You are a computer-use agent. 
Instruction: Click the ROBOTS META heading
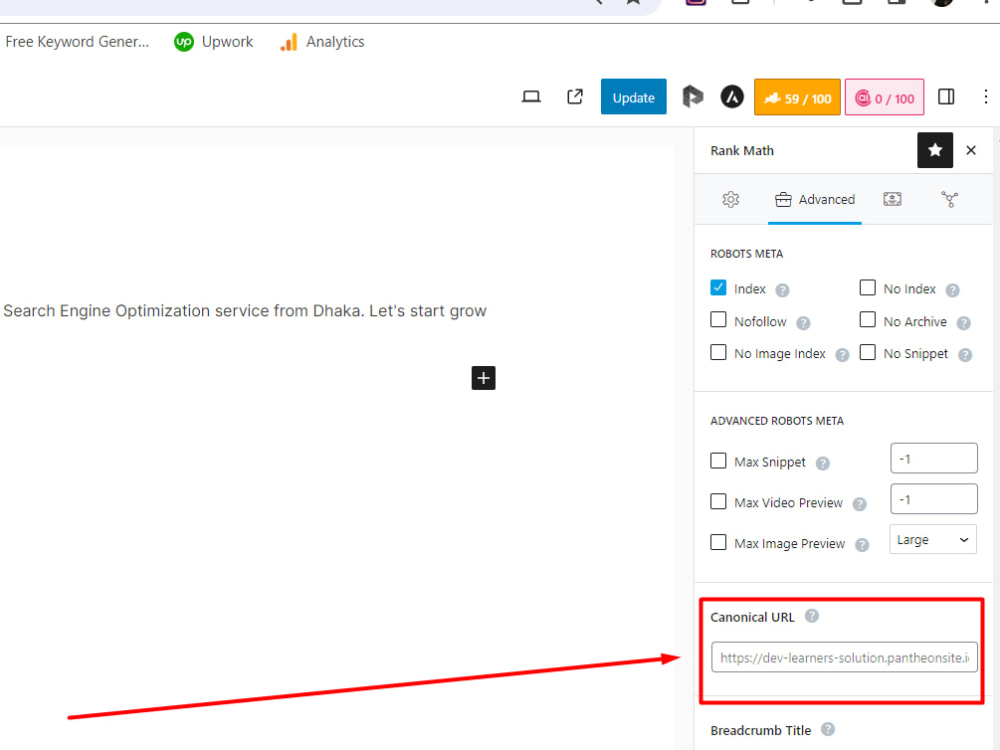pos(746,254)
